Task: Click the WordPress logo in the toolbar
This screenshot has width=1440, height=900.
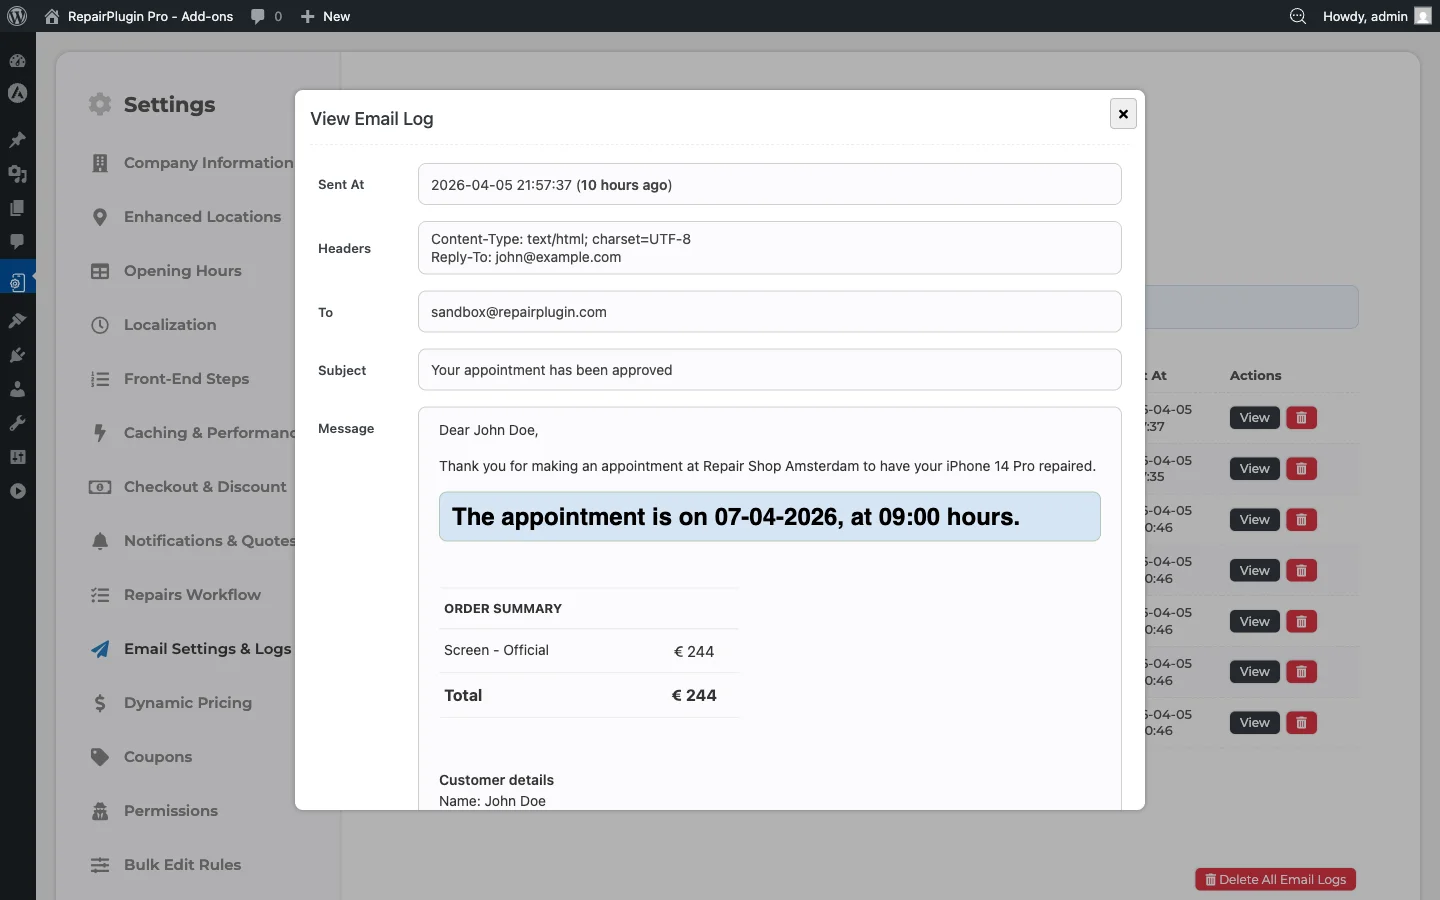Action: 16,16
